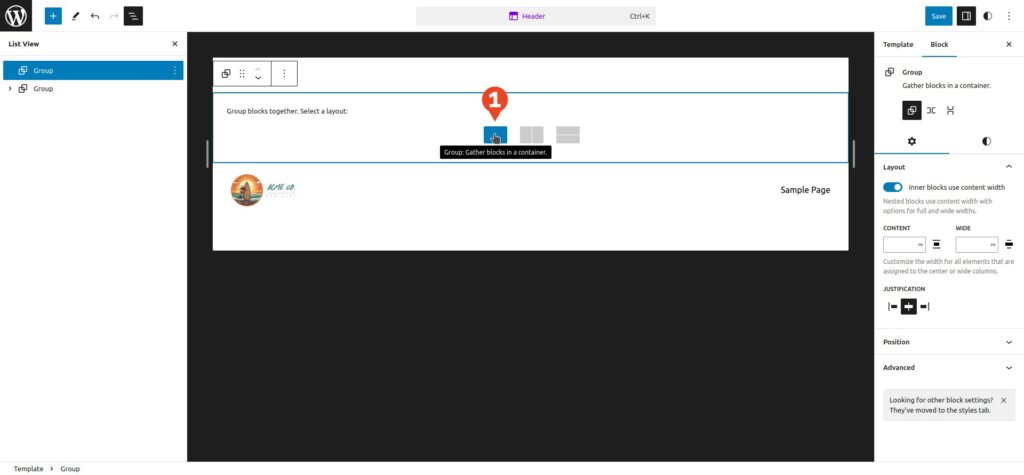The height and width of the screenshot is (475, 1024).
Task: Open the global Styles half-circle icon
Action: point(988,16)
